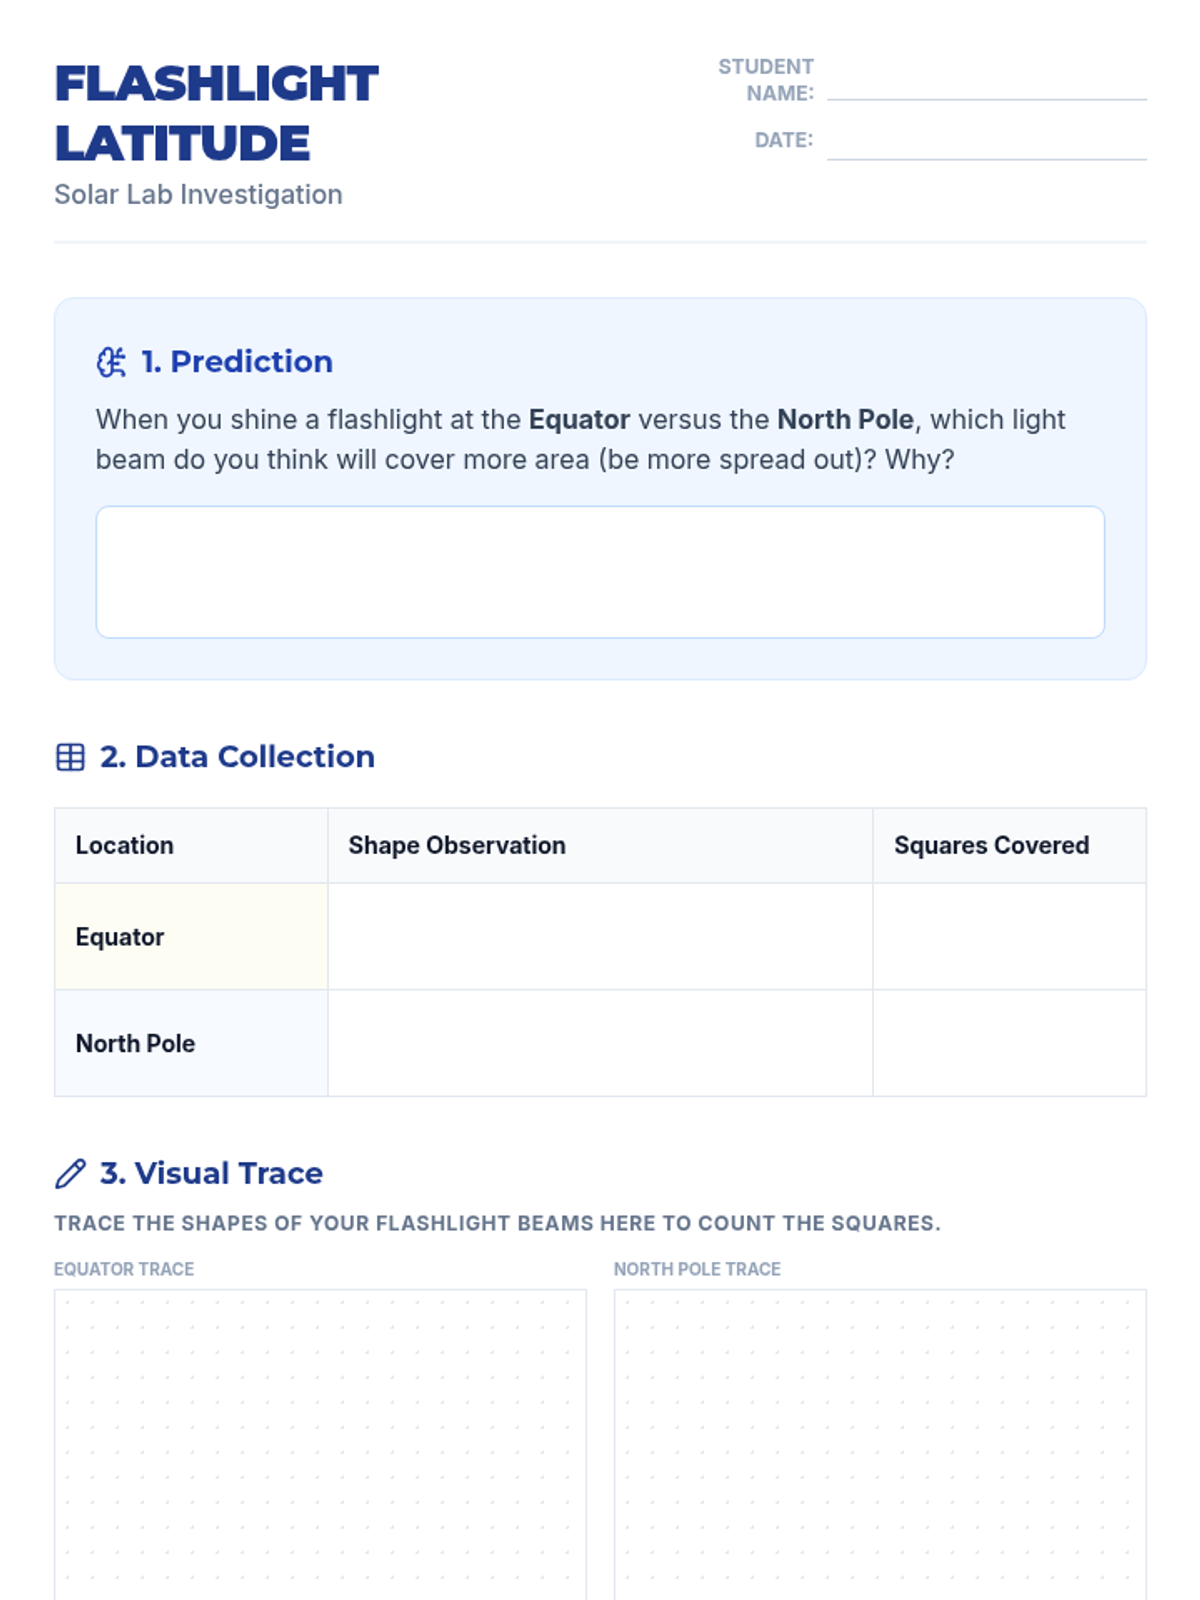The width and height of the screenshot is (1200, 1600).
Task: Click the Equator row label
Action: [120, 937]
